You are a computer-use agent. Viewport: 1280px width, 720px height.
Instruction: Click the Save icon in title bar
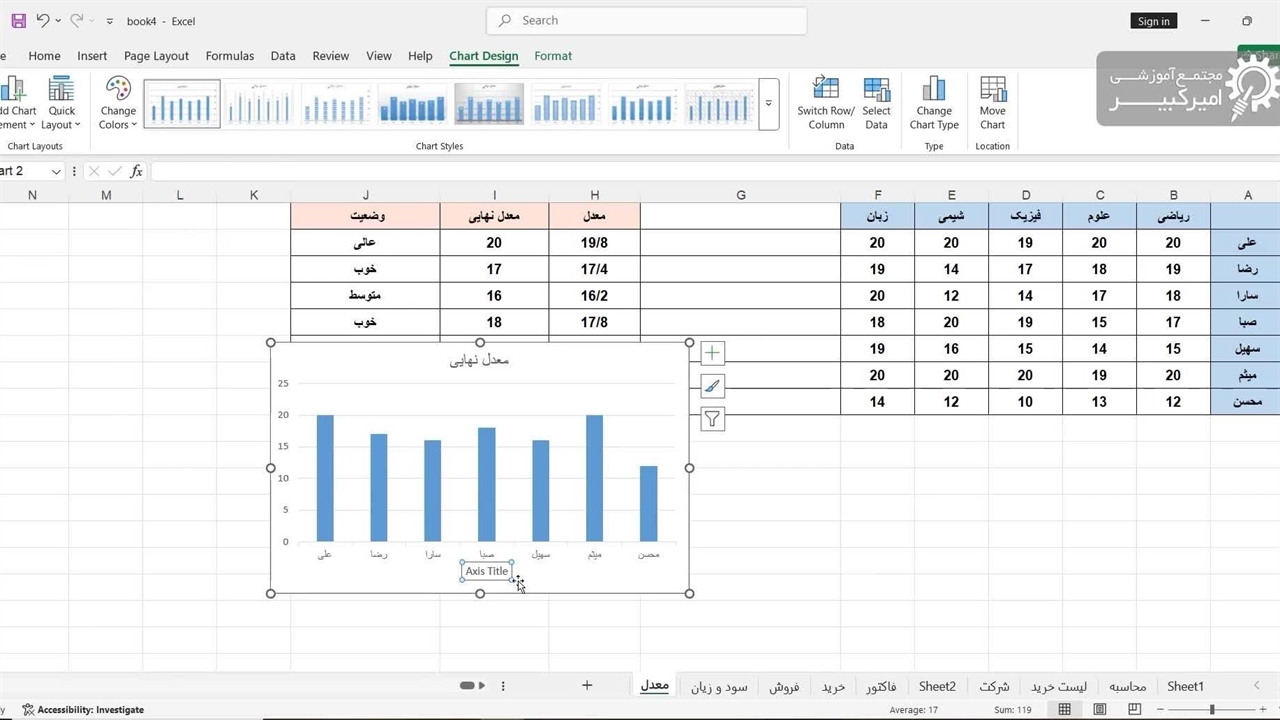(x=18, y=20)
